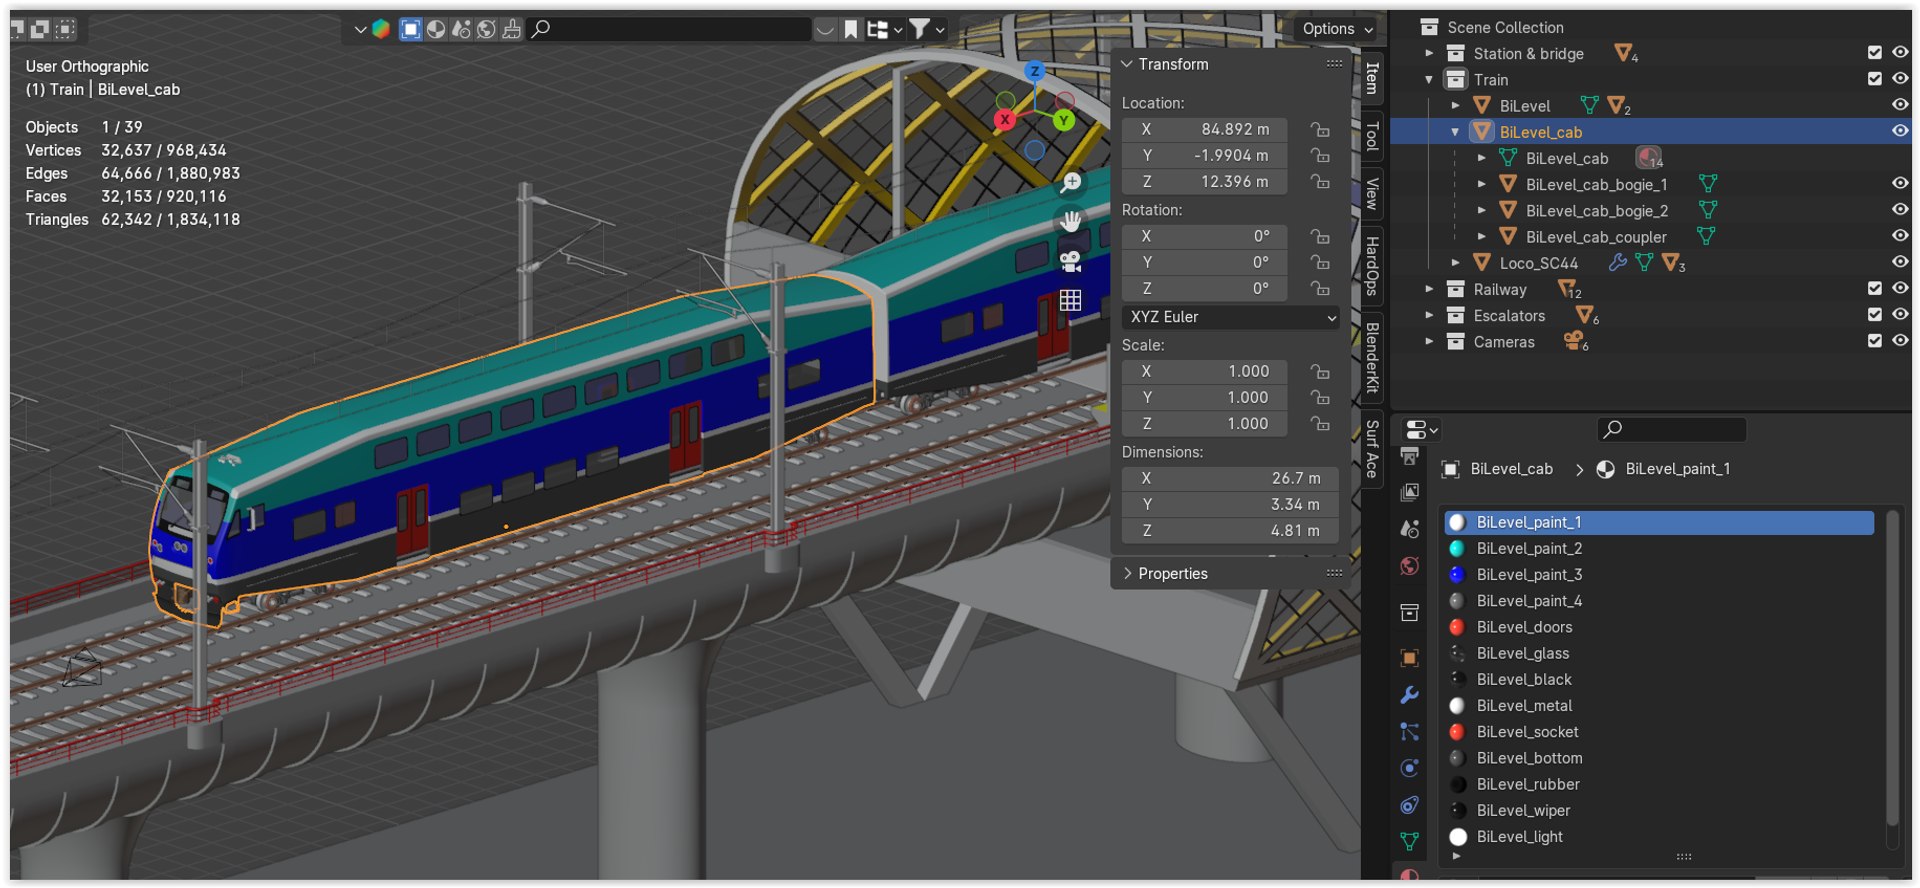The width and height of the screenshot is (1920, 888).
Task: Open the Physics properties tab
Action: click(x=1409, y=768)
